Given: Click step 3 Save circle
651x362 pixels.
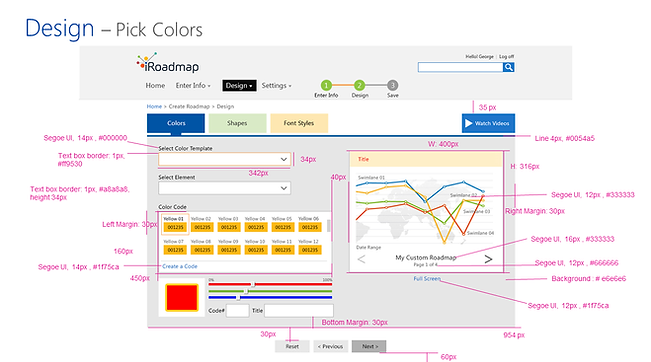Looking at the screenshot, I should click(x=393, y=86).
